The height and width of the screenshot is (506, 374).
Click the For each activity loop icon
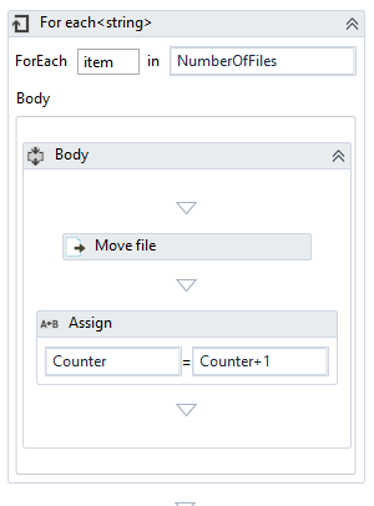click(21, 24)
